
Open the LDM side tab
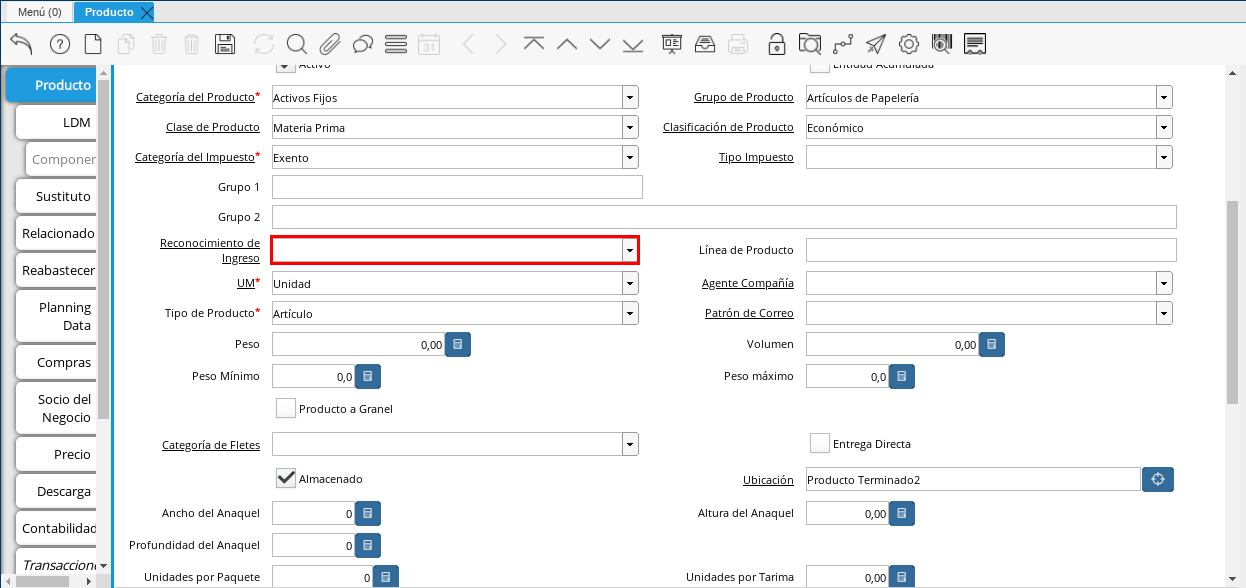coord(58,122)
